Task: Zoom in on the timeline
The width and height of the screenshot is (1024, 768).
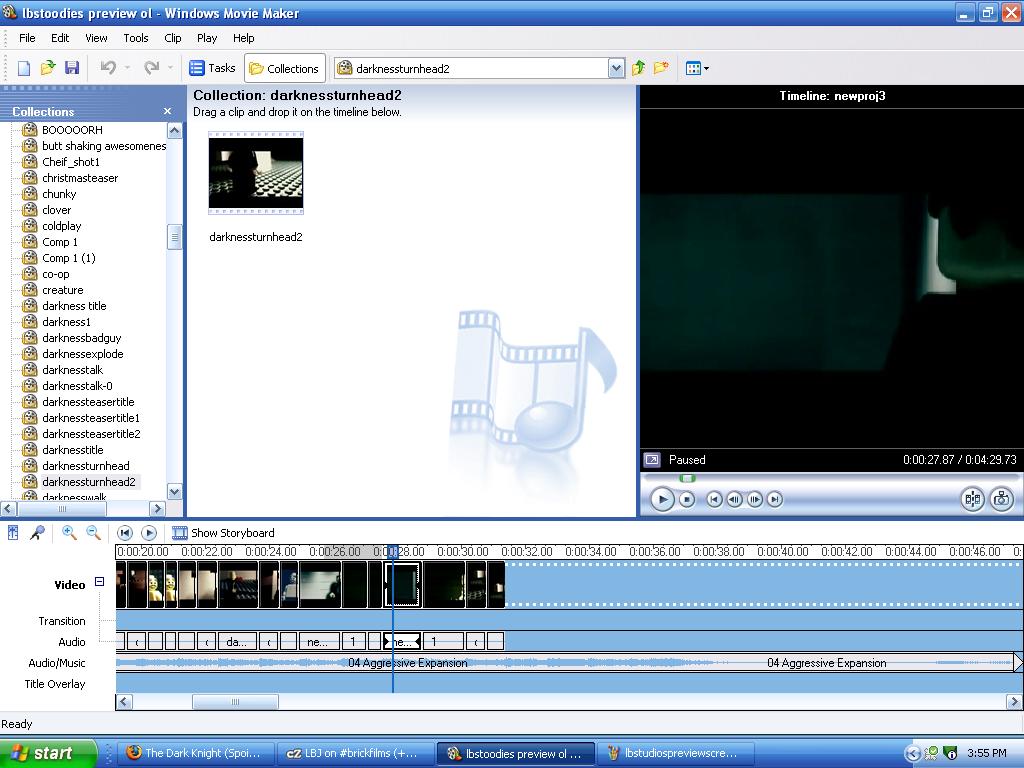Action: 68,532
